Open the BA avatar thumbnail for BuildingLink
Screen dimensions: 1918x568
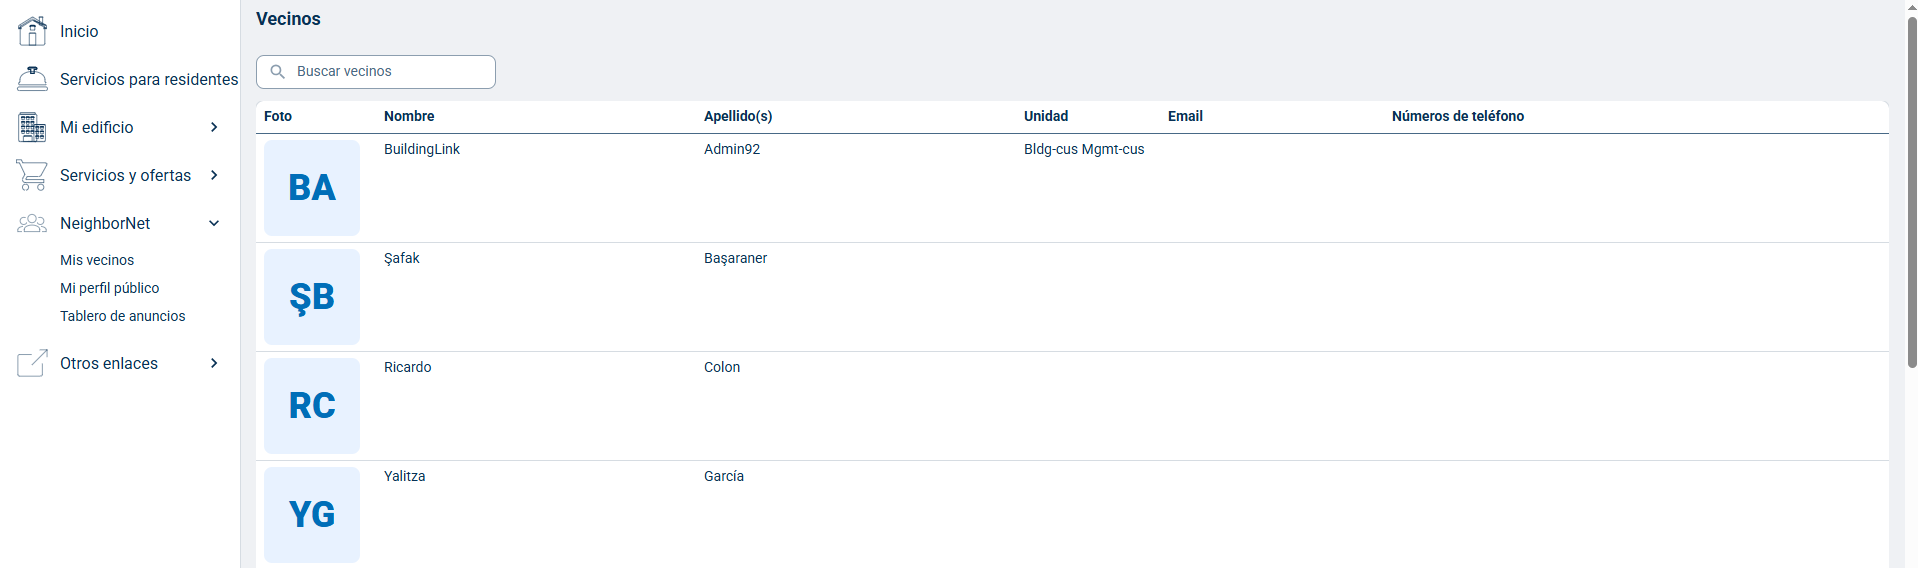coord(312,188)
